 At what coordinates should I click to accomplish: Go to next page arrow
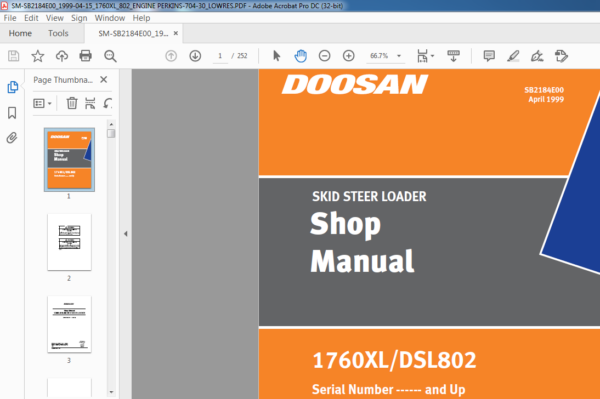[x=195, y=56]
